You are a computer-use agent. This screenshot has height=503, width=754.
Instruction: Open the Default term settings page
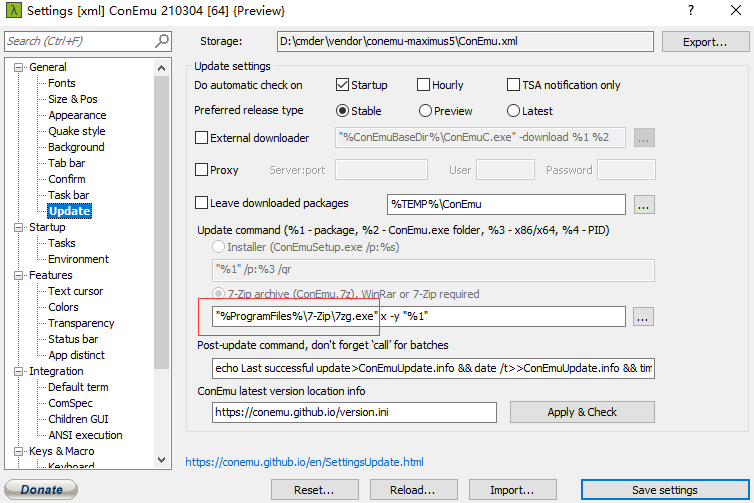[x=78, y=387]
